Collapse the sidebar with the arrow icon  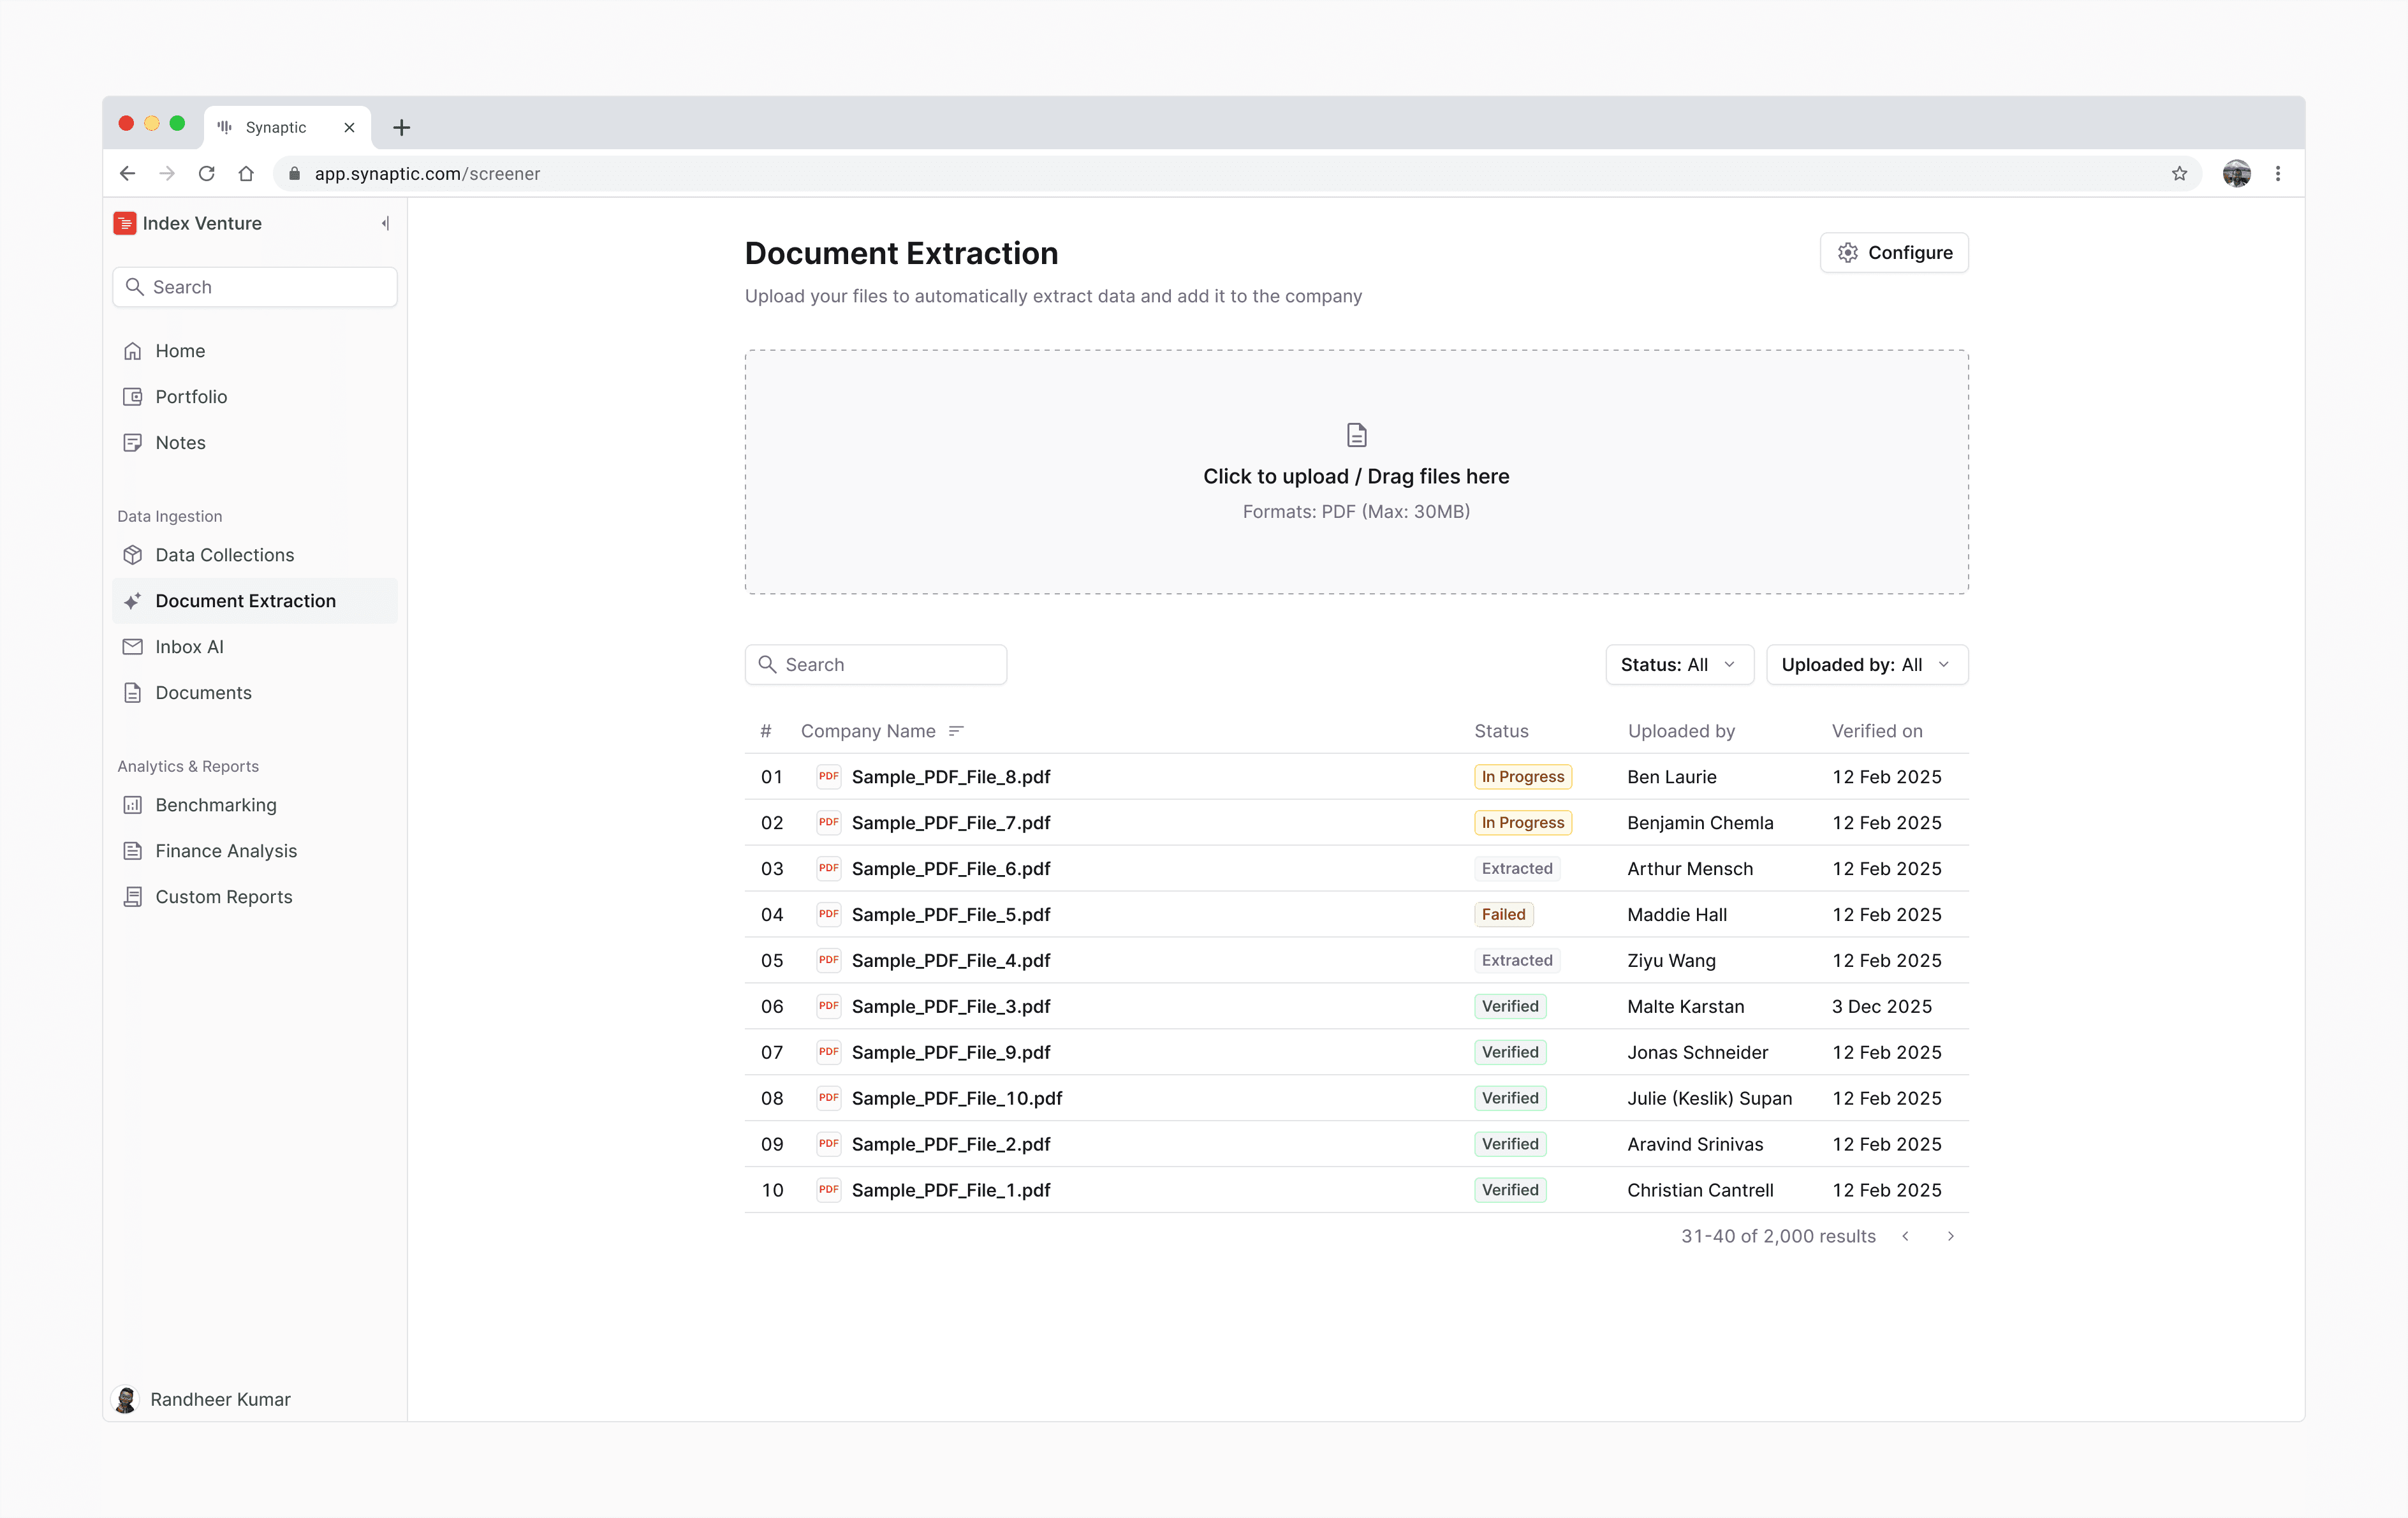(385, 223)
